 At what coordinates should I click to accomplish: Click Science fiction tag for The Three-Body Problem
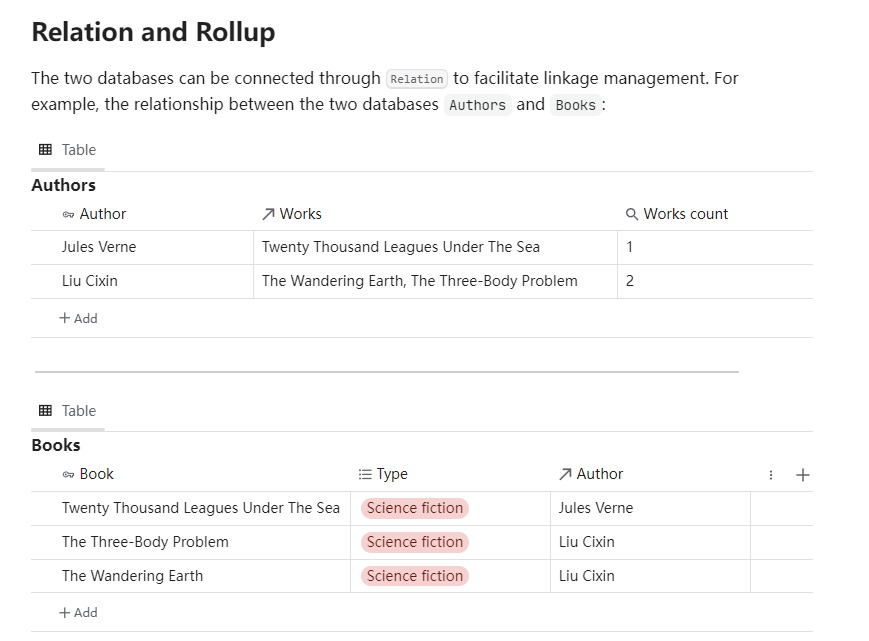click(414, 542)
